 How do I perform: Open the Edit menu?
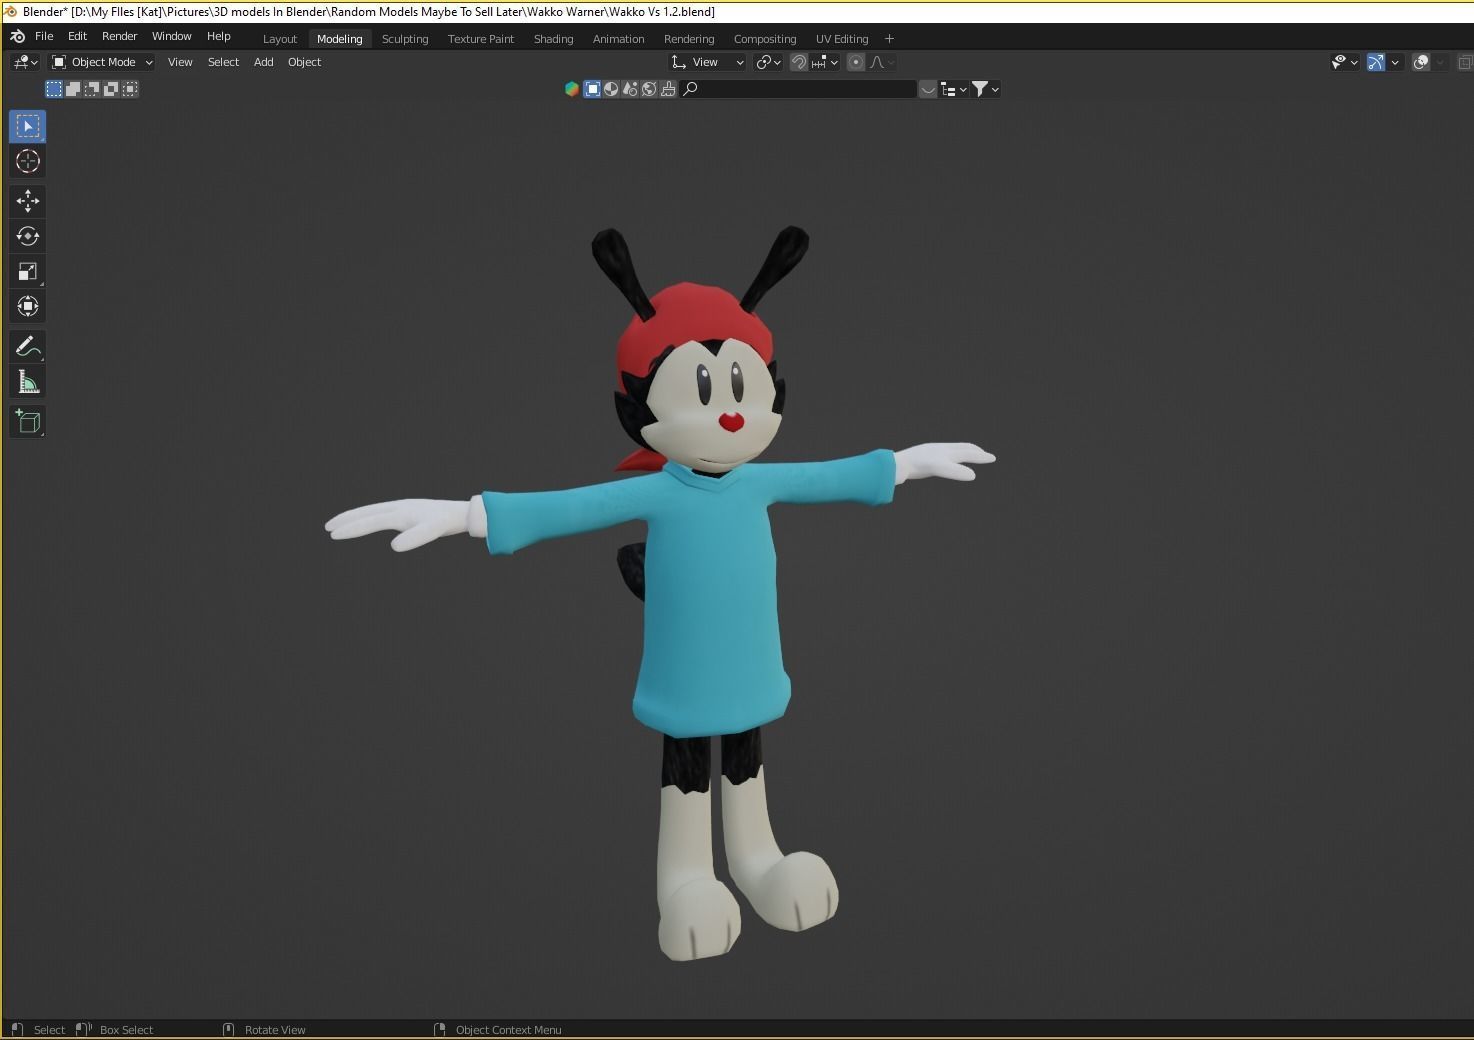coord(77,36)
